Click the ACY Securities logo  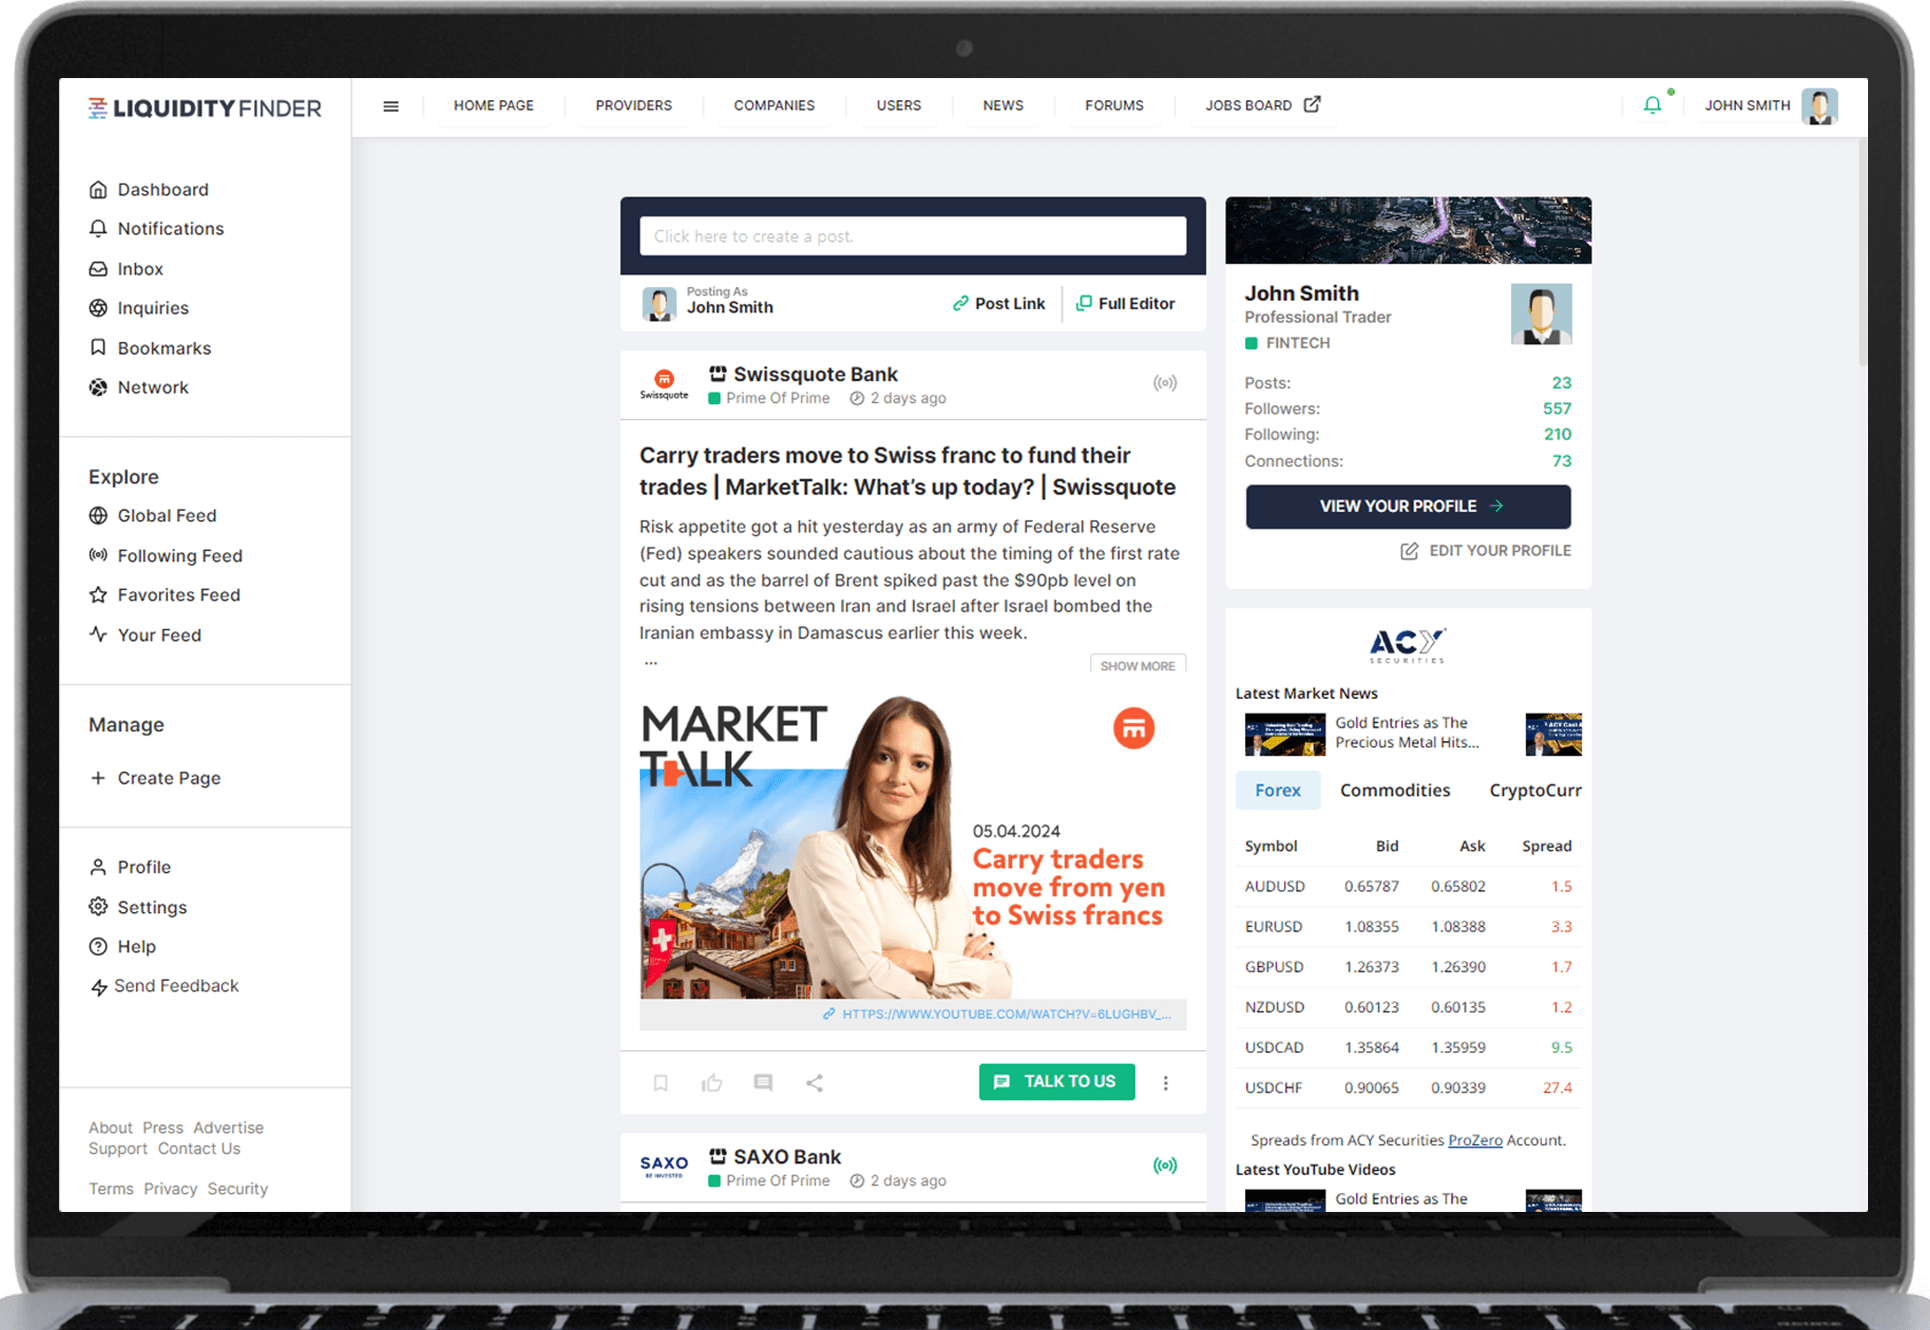coord(1407,645)
